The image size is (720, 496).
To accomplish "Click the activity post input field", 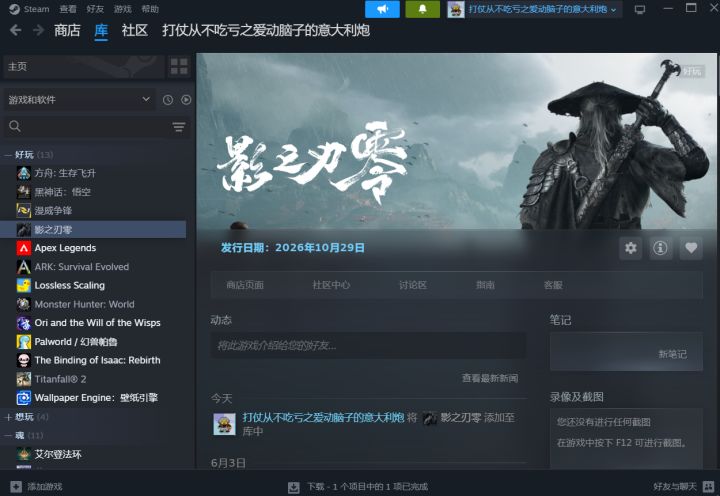I will tap(368, 345).
